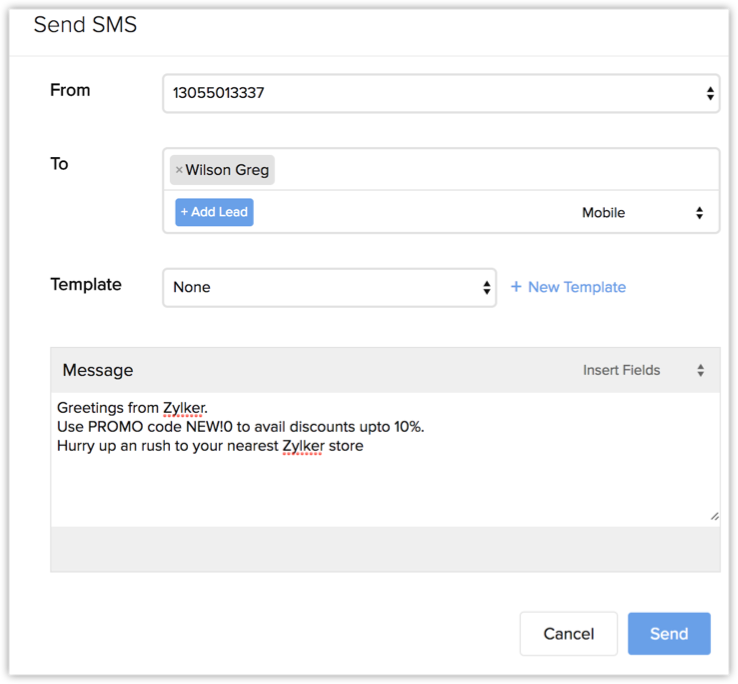Viewport: 738px width, 684px height.
Task: Create a New Template via link
Action: point(576,287)
